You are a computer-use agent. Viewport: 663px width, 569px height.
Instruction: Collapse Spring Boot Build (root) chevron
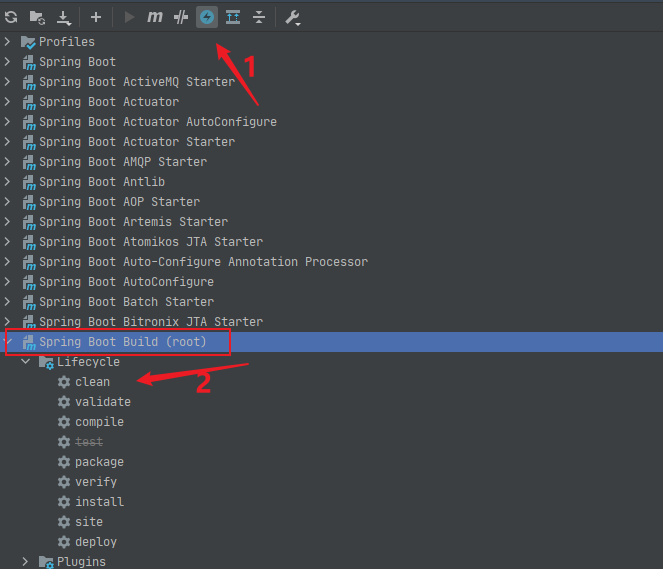tap(8, 342)
